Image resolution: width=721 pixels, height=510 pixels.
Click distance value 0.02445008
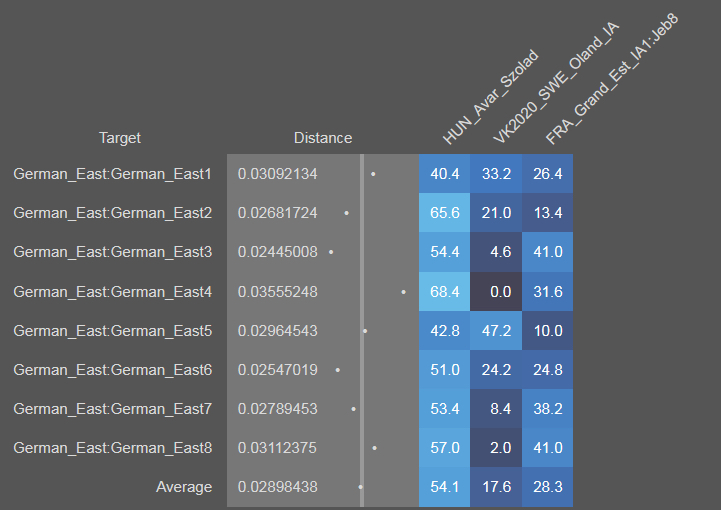(x=277, y=252)
